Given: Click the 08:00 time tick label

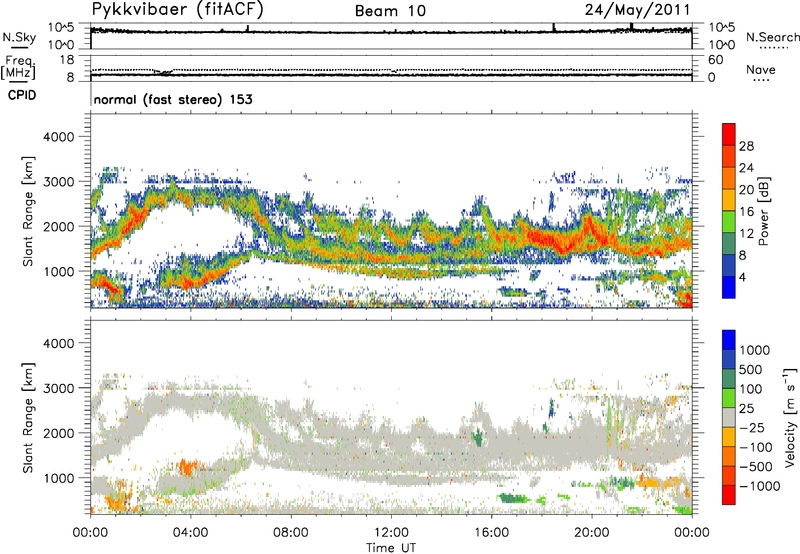Looking at the screenshot, I should (x=290, y=533).
